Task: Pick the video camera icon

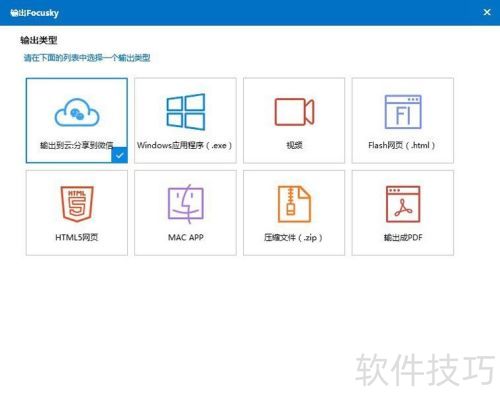Action: point(294,112)
